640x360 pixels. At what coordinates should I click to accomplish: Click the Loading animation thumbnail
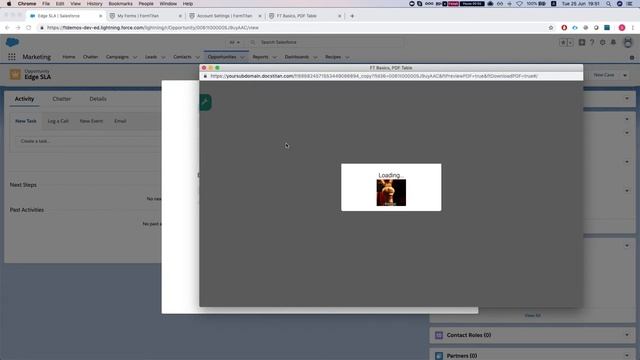tap(391, 193)
